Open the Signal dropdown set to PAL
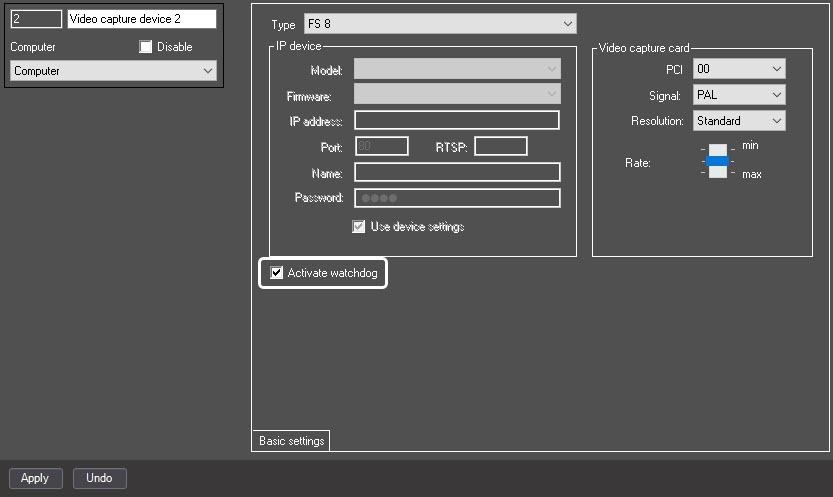Screen dimensions: 833x497 (x=739, y=95)
